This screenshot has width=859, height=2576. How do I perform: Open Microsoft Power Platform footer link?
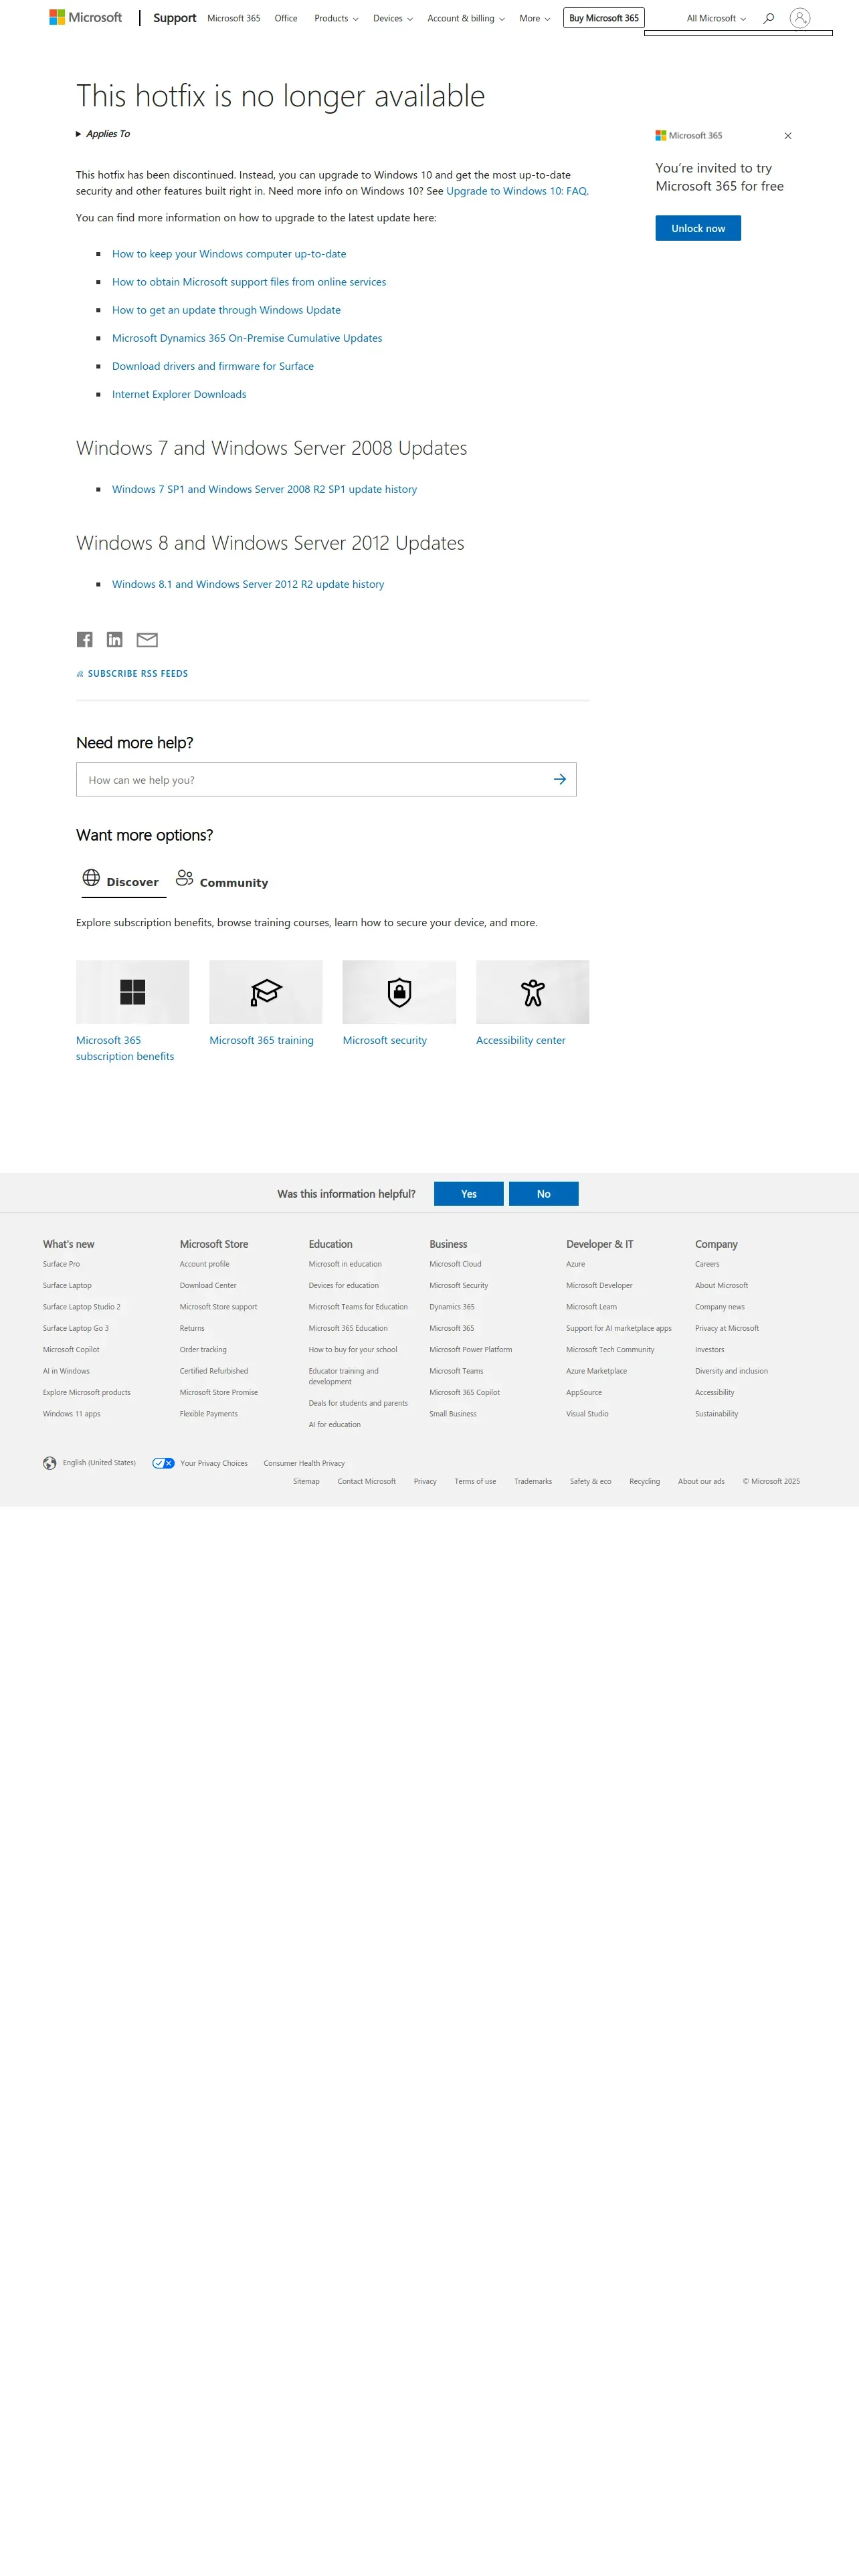470,1350
